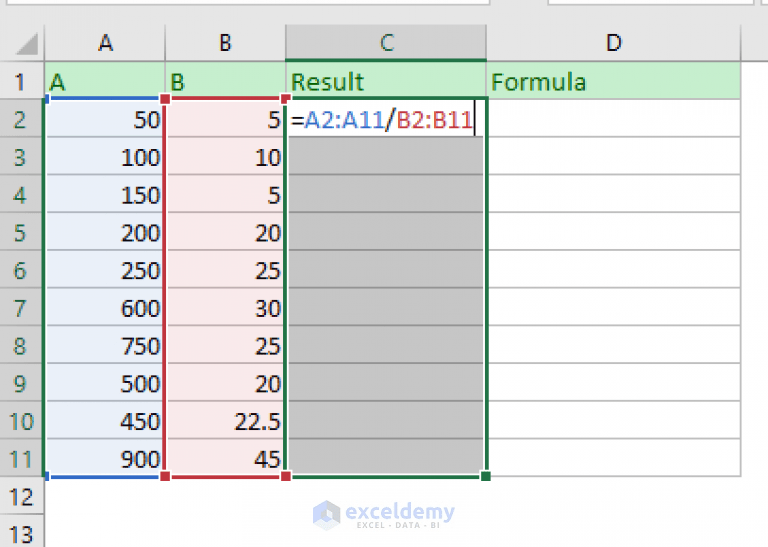Click cell containing 900

point(105,458)
